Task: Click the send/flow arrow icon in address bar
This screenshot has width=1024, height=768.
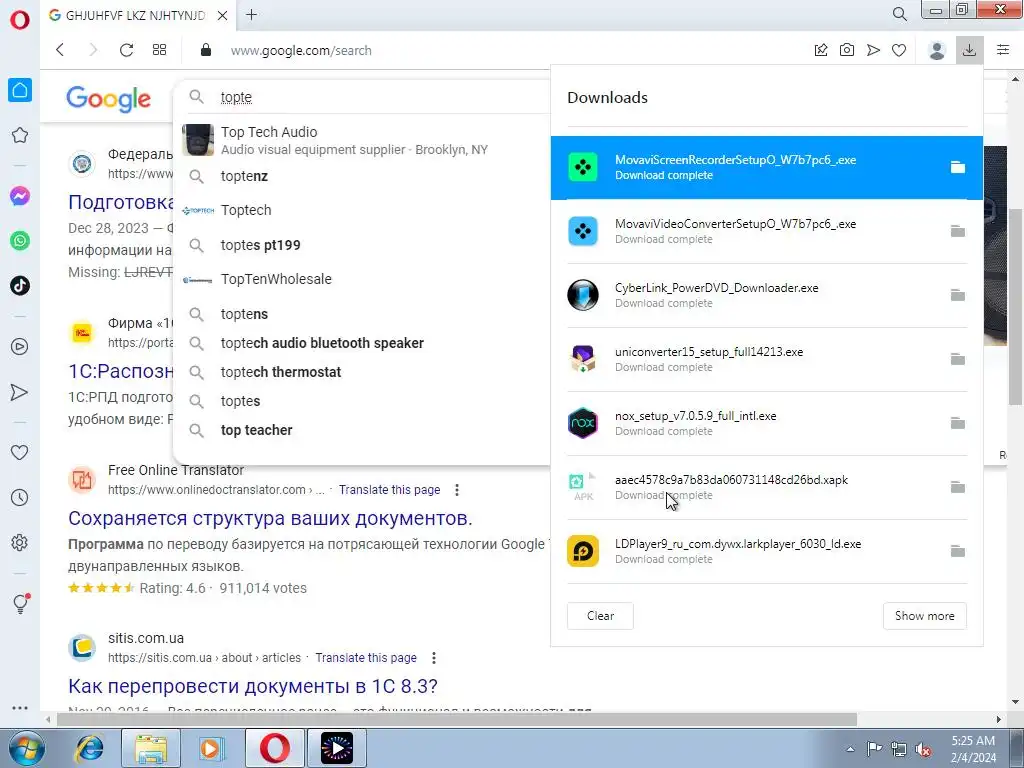Action: tap(873, 50)
